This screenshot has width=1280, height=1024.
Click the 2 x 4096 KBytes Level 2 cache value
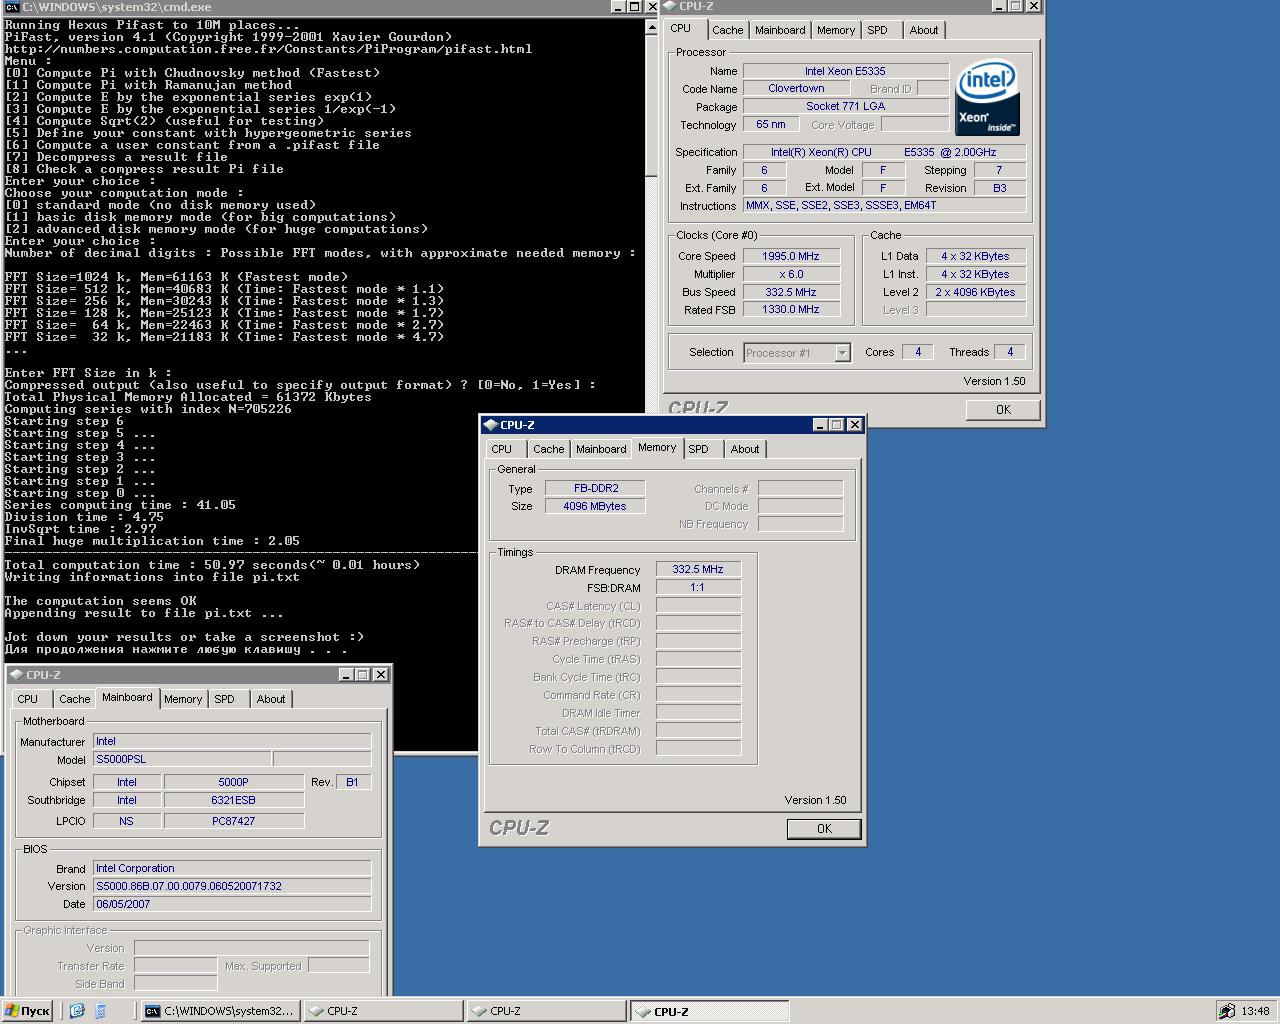pos(975,292)
